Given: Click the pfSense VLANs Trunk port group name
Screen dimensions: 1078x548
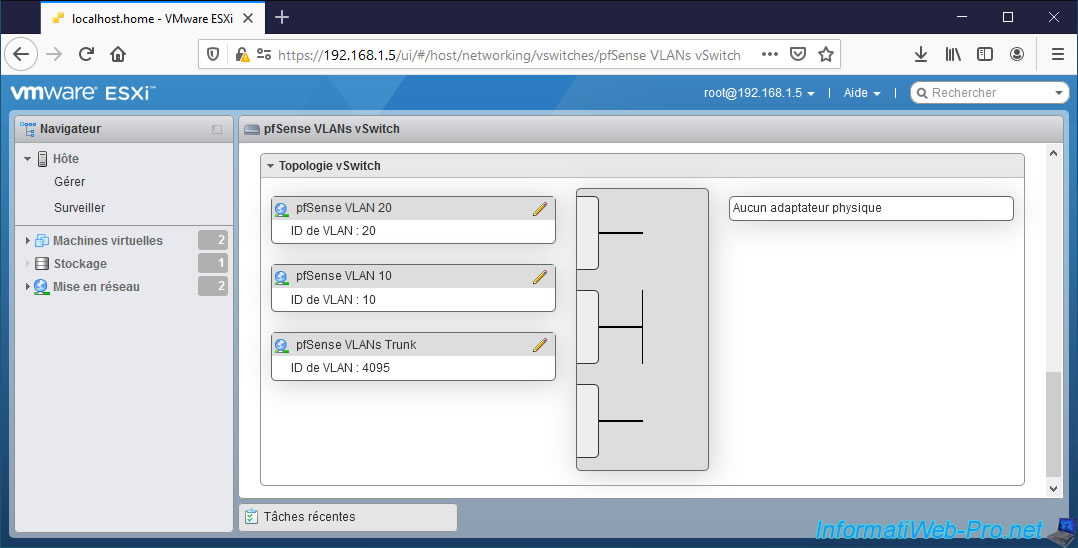Looking at the screenshot, I should coord(356,344).
